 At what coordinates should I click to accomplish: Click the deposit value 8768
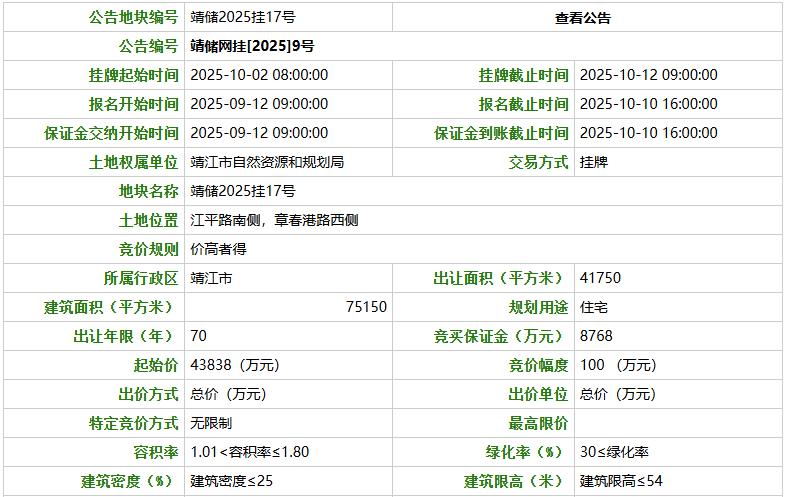point(596,336)
